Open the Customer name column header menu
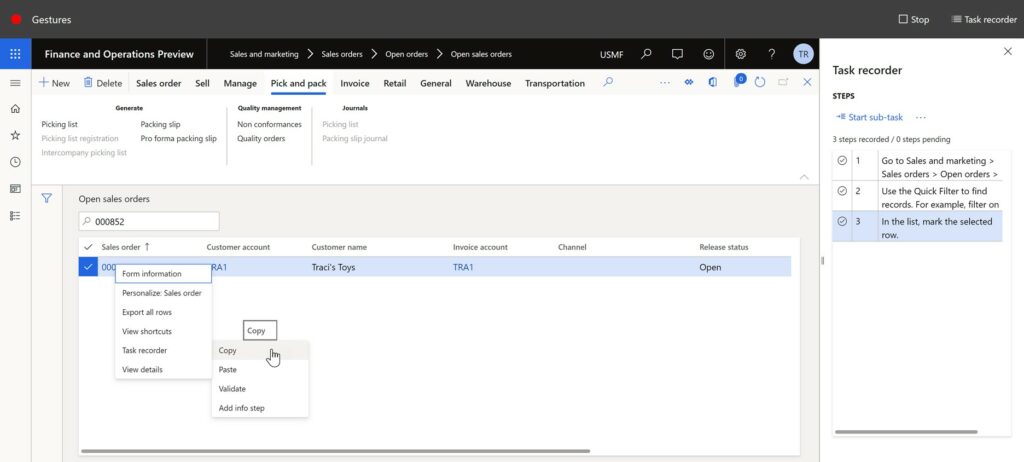 (x=339, y=247)
